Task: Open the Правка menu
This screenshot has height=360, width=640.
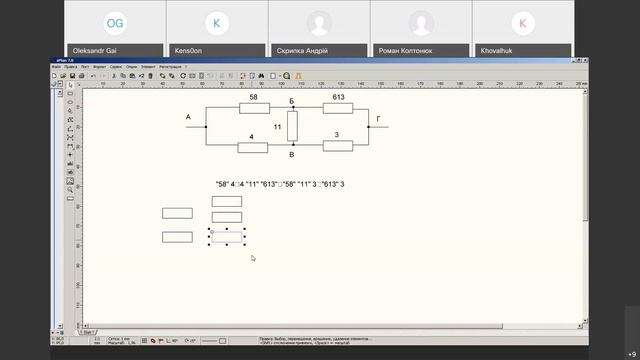Action: click(71, 67)
